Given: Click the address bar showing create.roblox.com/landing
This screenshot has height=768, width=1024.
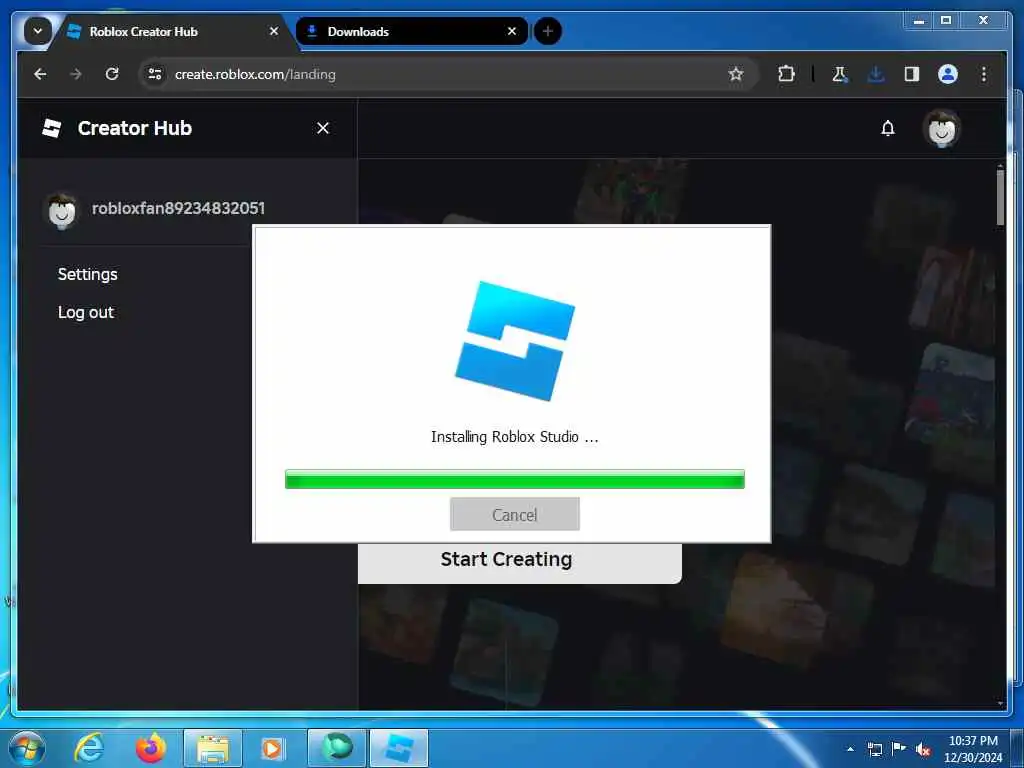Looking at the screenshot, I should coord(448,74).
